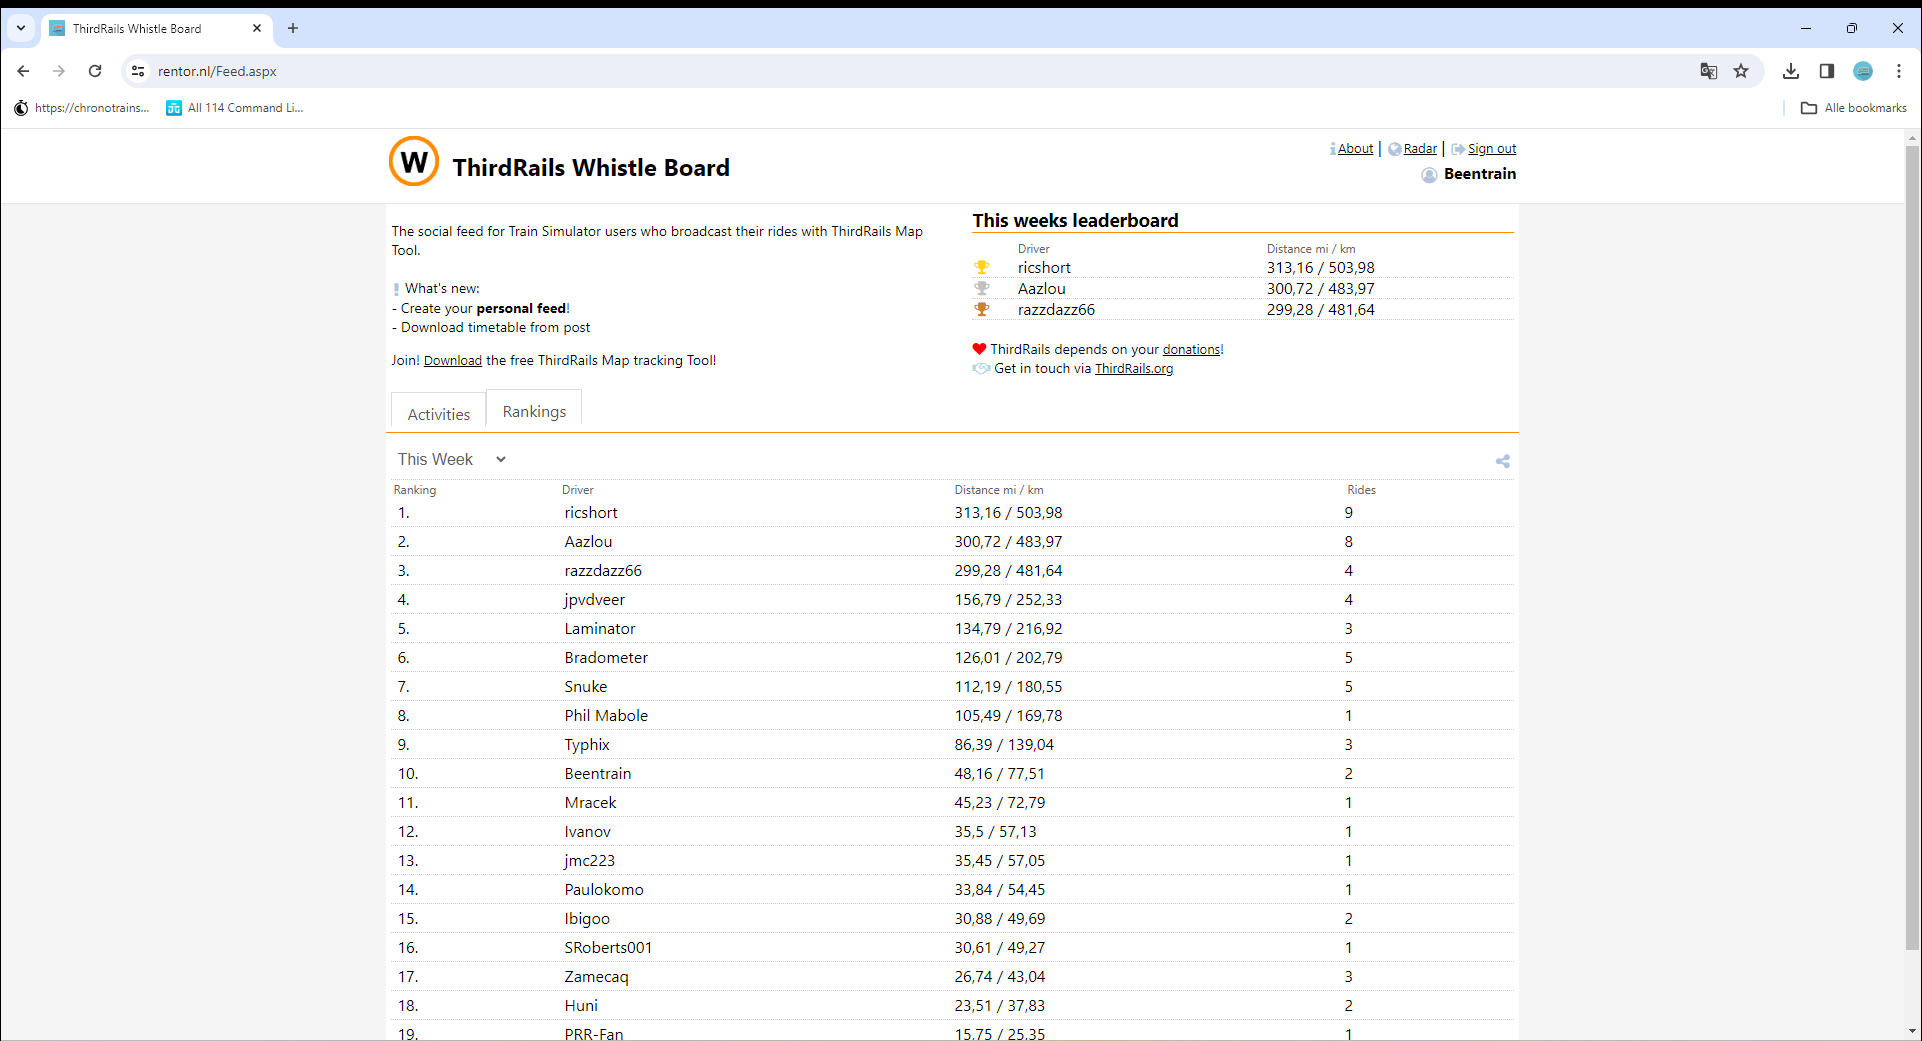This screenshot has height=1041, width=1922.
Task: Click Snuke in the rankings table
Action: [x=586, y=687]
